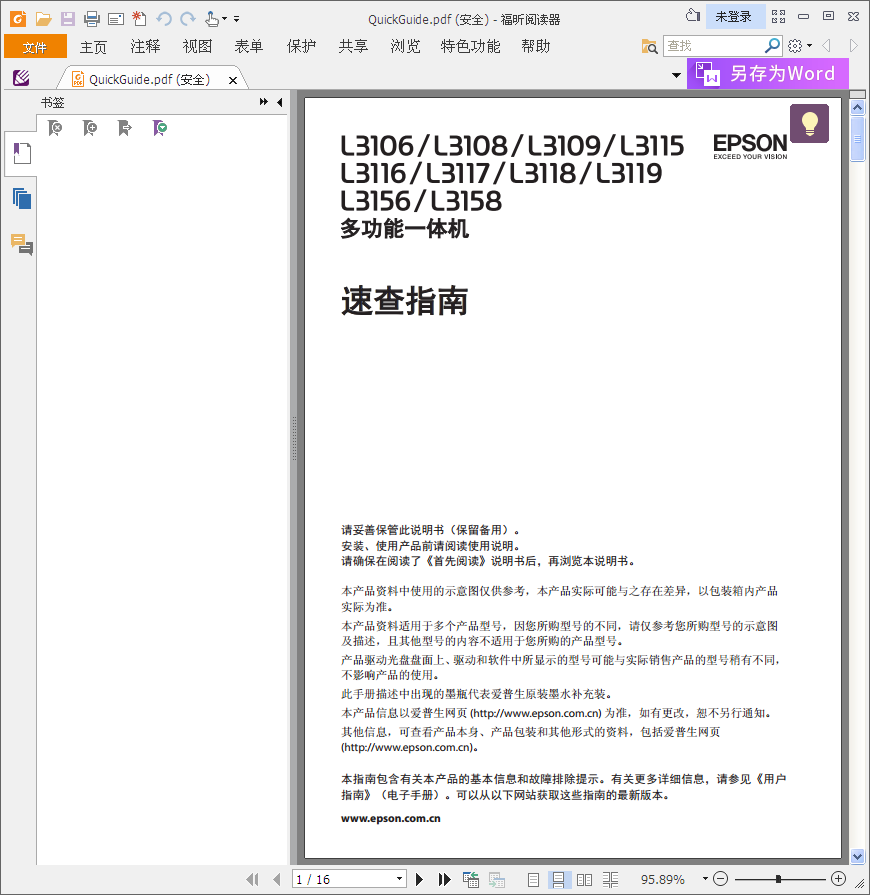Open the document tab list dropdown arrow
870x895 pixels.
(676, 75)
